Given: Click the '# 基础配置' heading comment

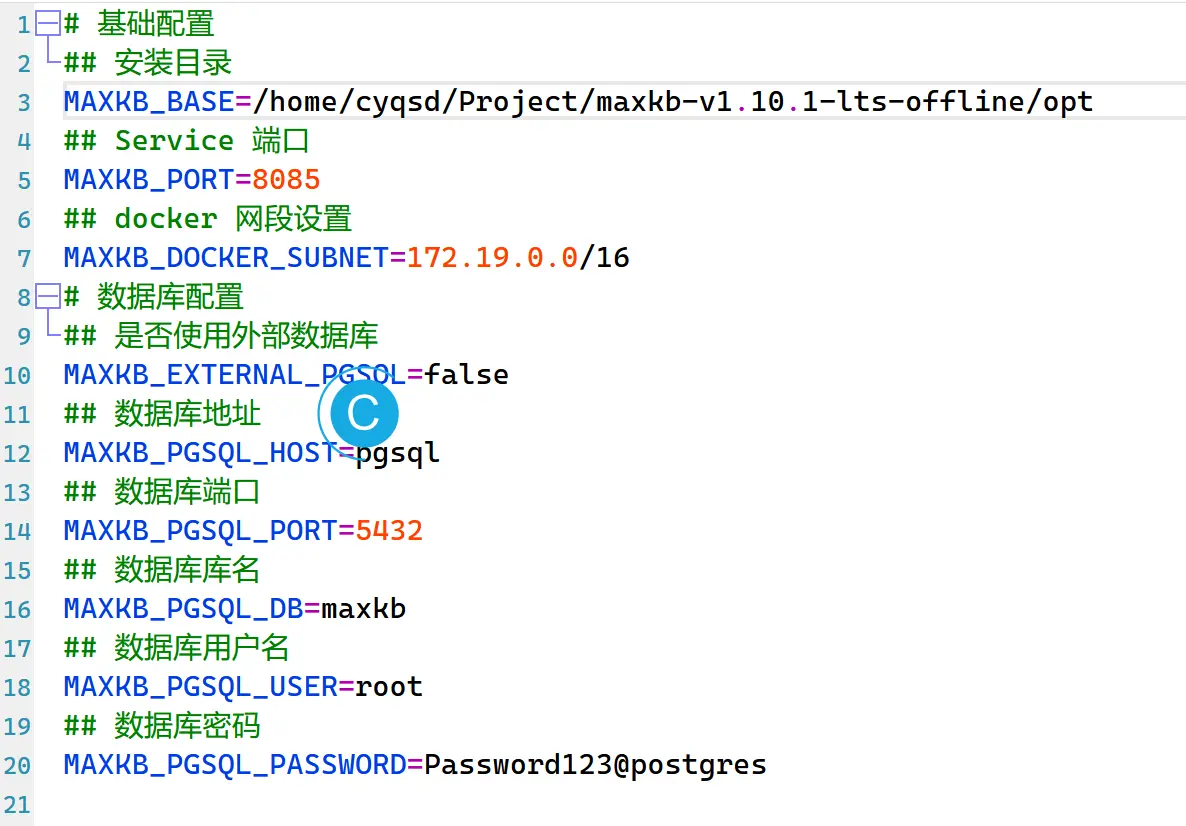Looking at the screenshot, I should tap(139, 23).
